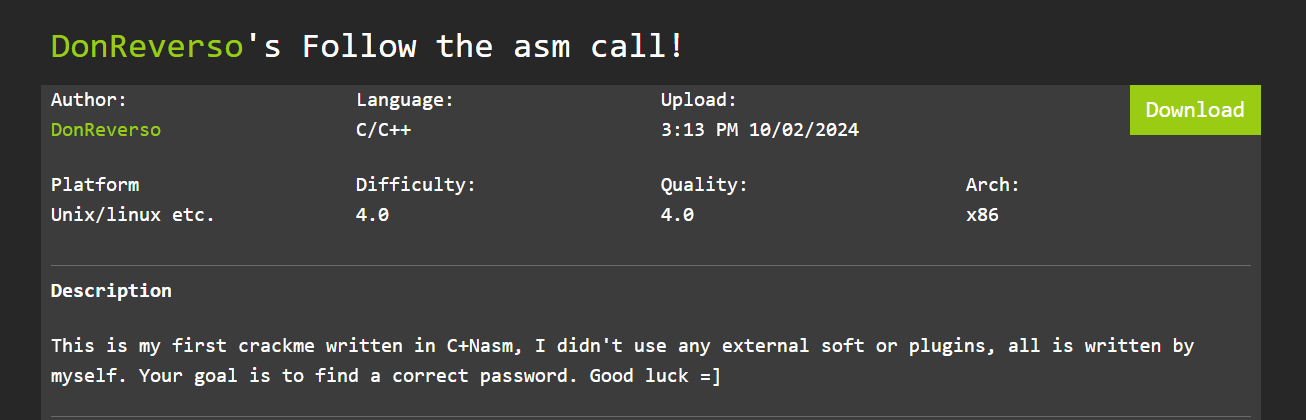Click the Quality: label
1306x420 pixels.
pos(704,185)
